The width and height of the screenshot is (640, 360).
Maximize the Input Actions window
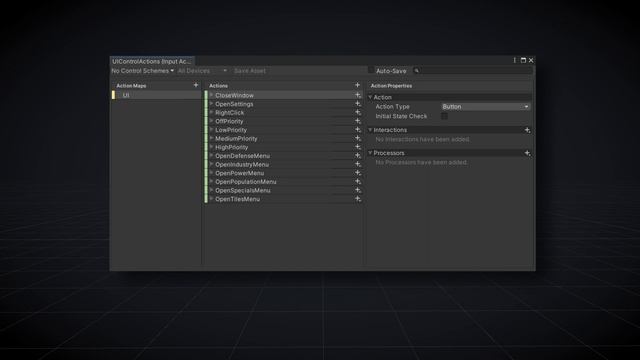523,60
